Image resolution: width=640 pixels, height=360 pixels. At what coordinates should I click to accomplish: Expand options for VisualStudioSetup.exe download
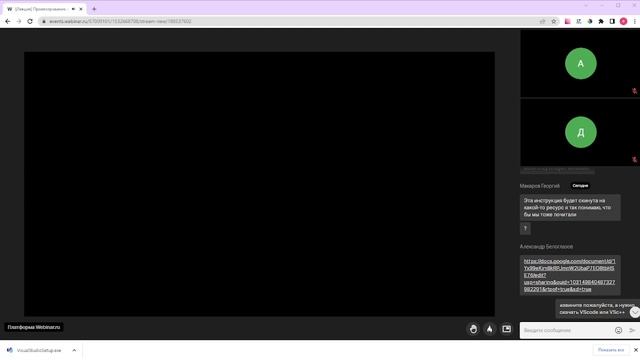click(74, 350)
